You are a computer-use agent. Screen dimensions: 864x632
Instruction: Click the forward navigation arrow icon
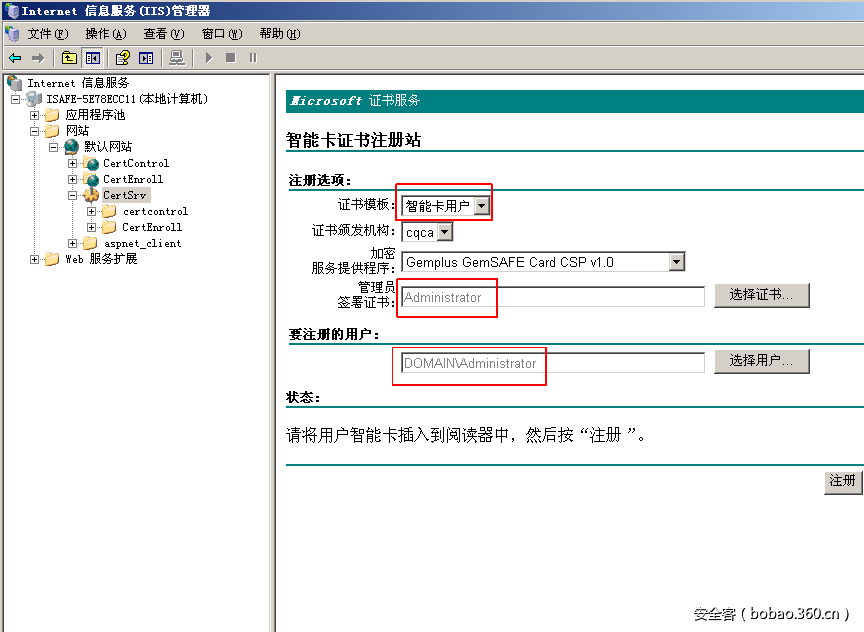click(40, 57)
